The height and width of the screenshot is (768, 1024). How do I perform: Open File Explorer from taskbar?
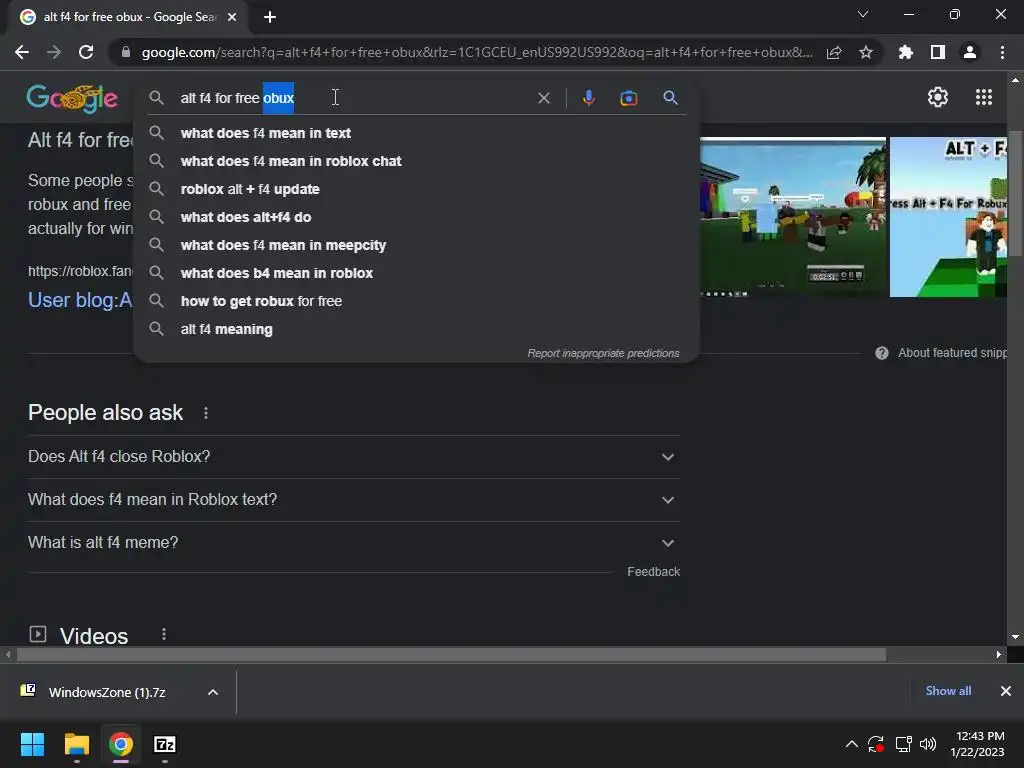[x=76, y=744]
